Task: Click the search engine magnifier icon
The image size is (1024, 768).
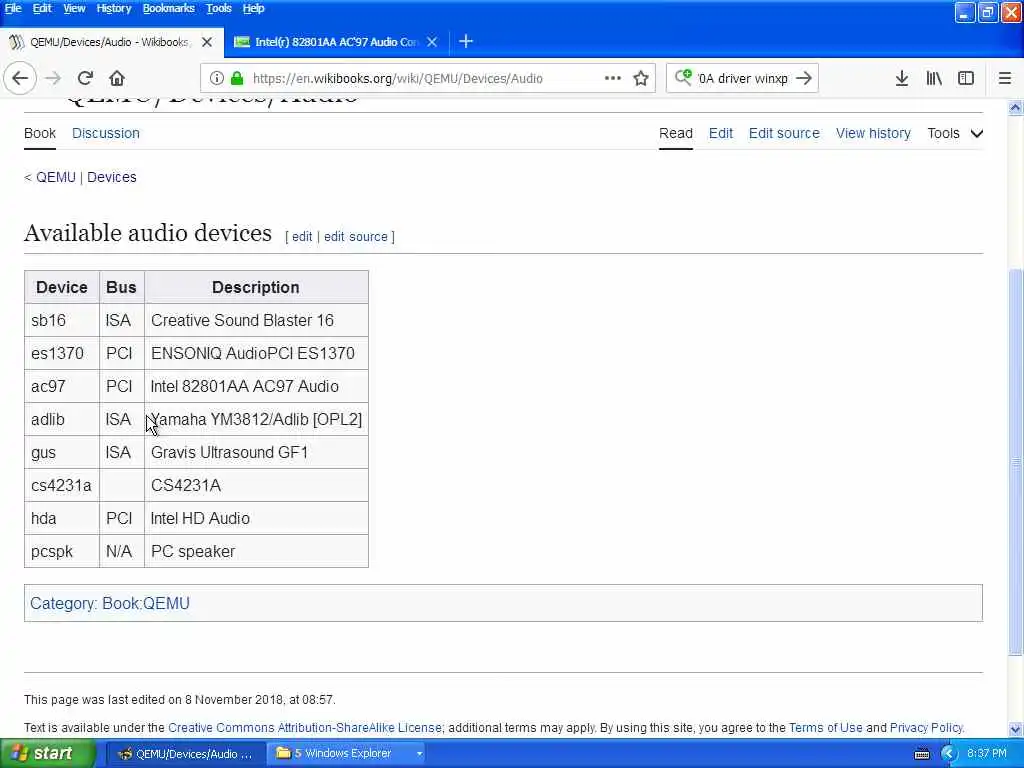Action: click(x=683, y=78)
